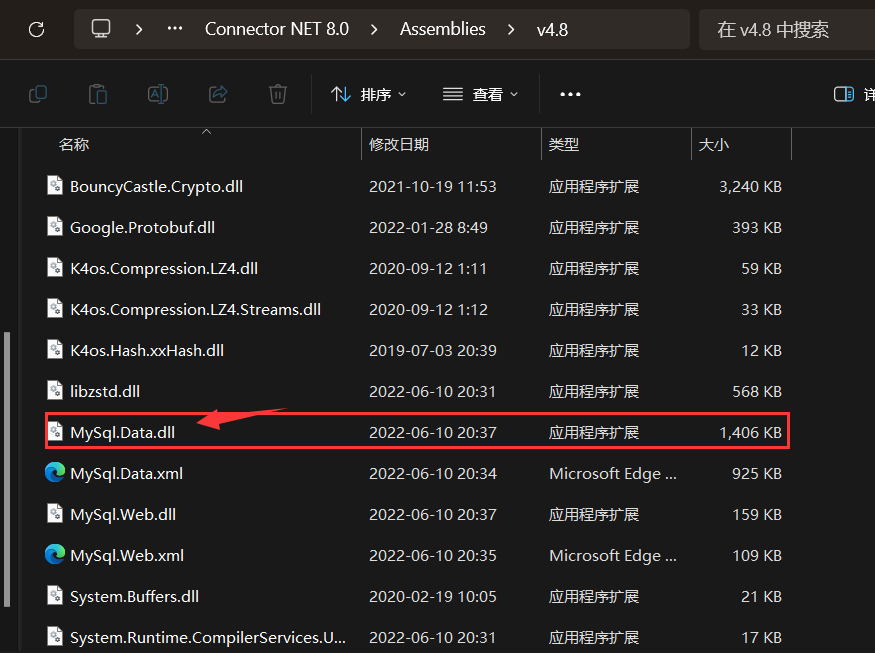The width and height of the screenshot is (875, 653).
Task: Click the Edge icon of MySql.Web.xml
Action: point(55,555)
